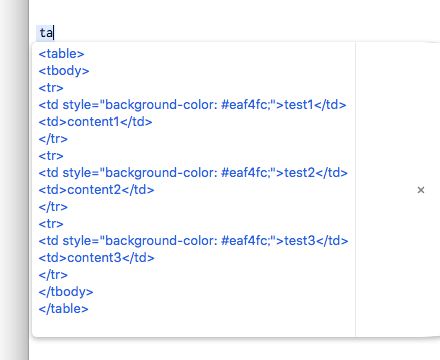Viewport: 440px width, 360px height.
Task: Click the </tr> line just below content2
Action: (x=53, y=207)
